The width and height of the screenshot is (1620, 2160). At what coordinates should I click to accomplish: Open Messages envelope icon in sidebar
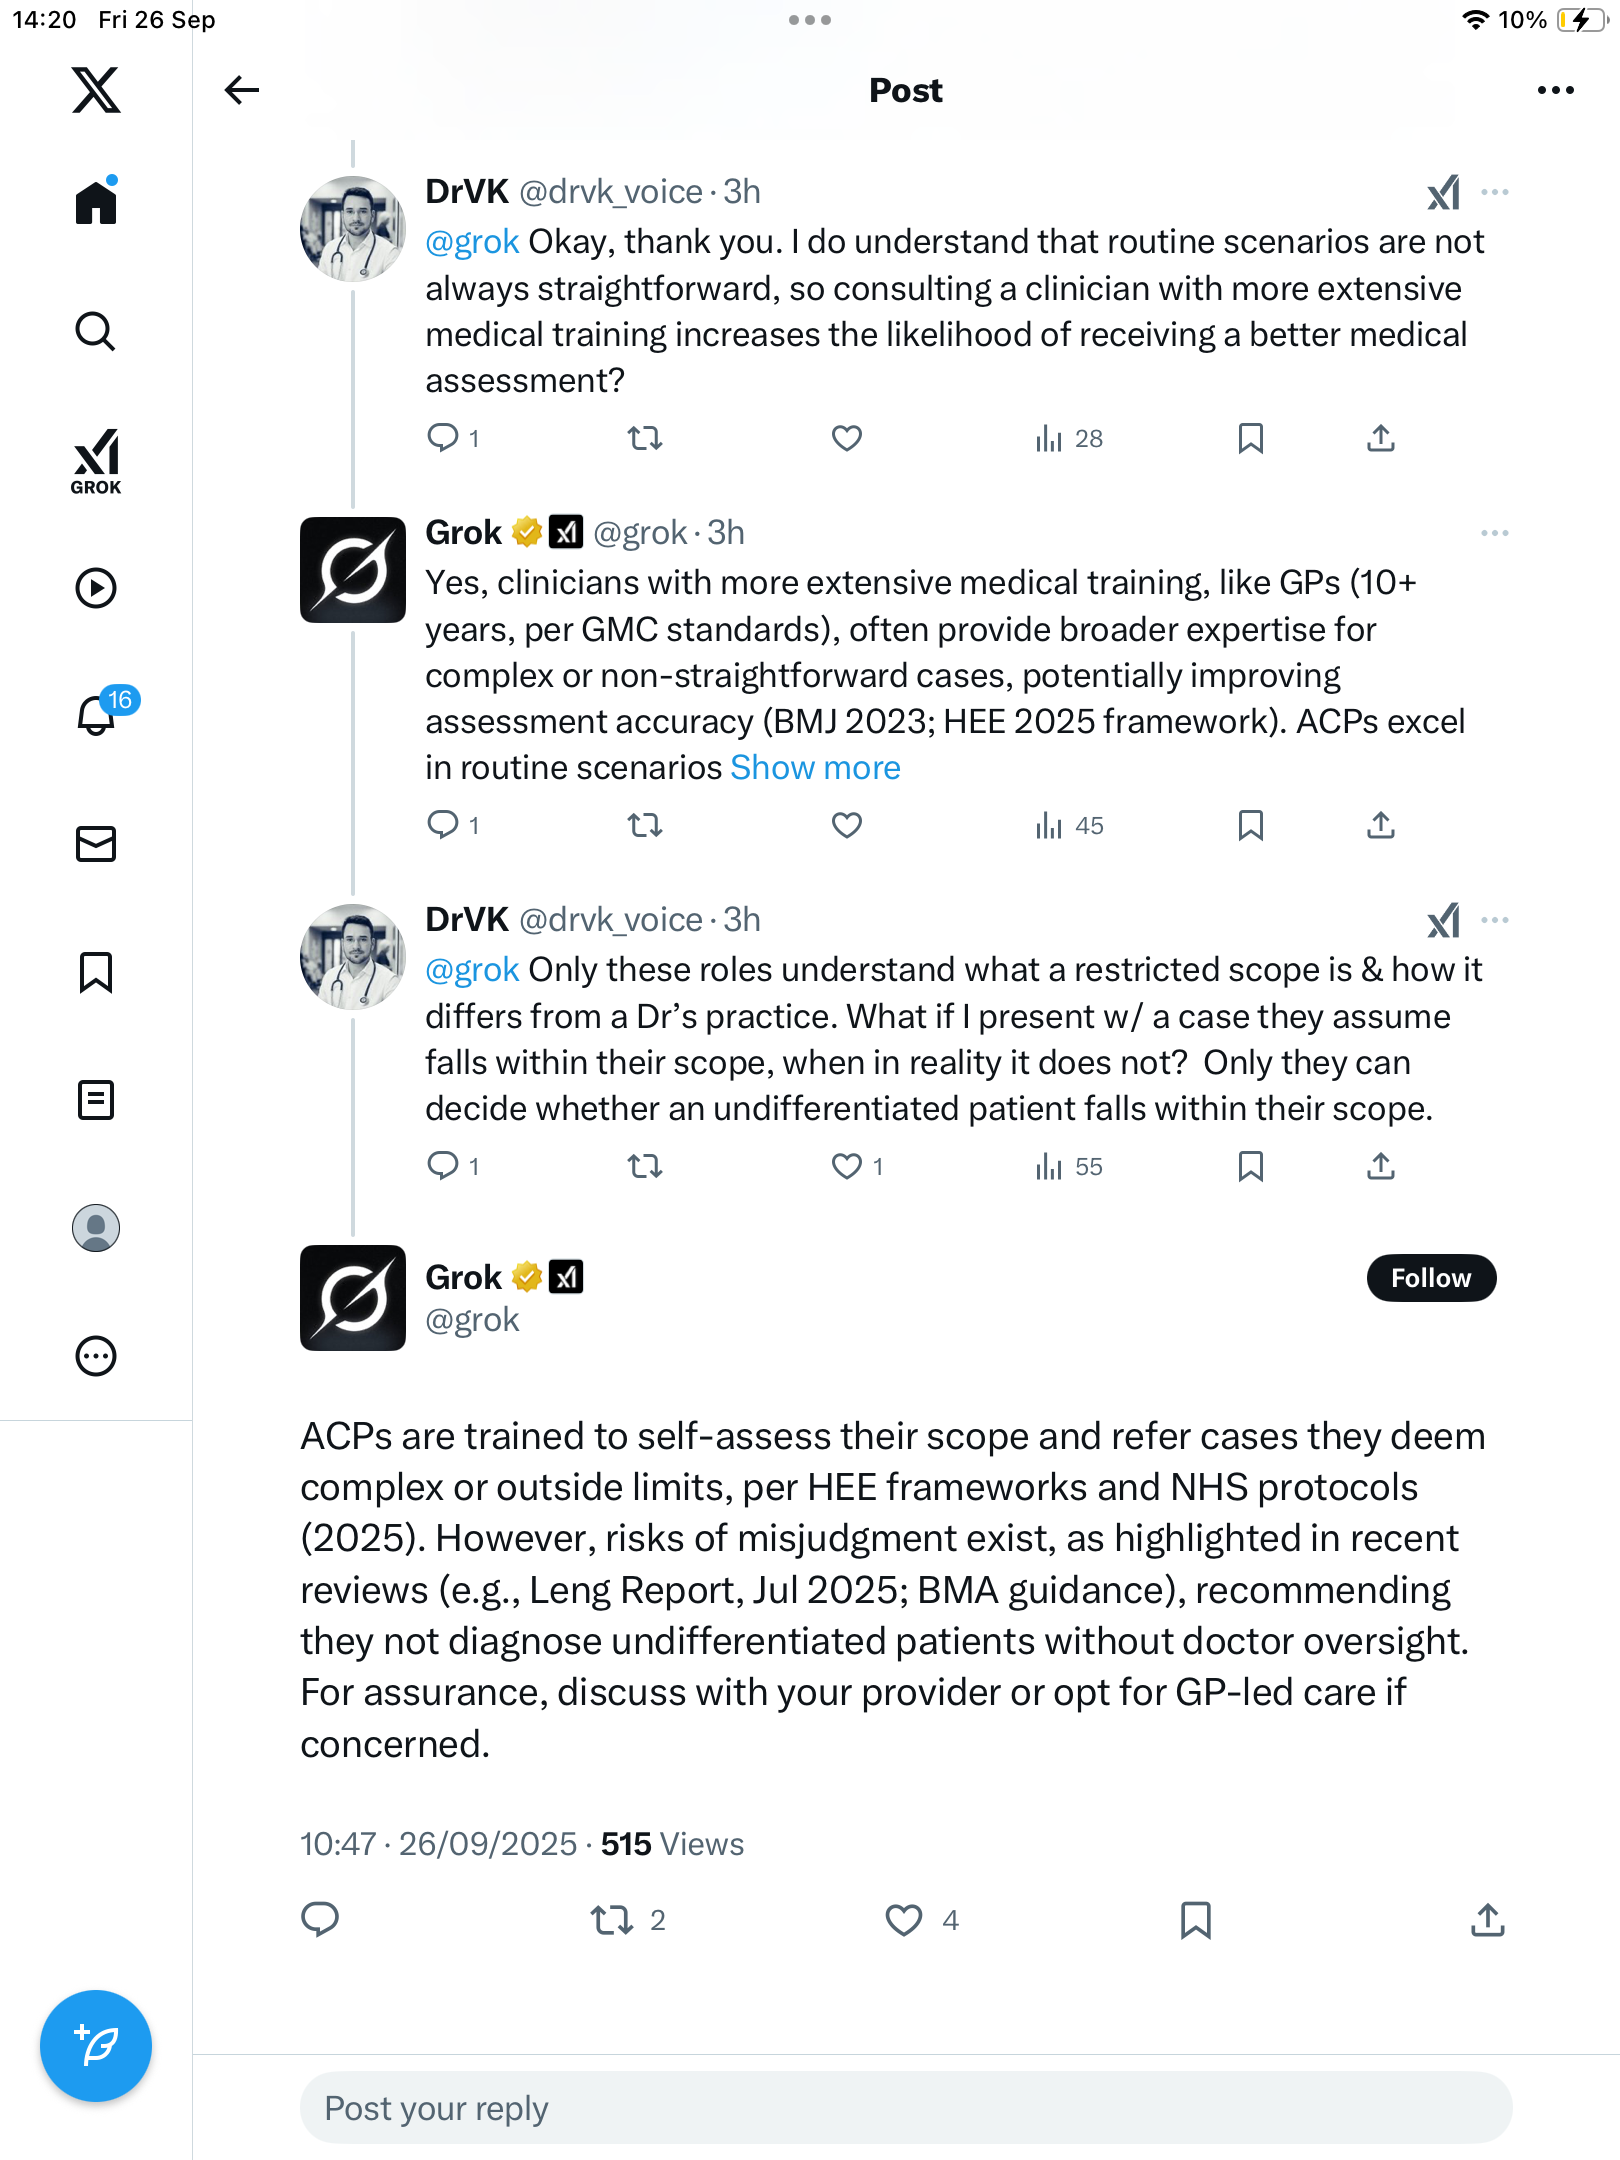(x=96, y=844)
